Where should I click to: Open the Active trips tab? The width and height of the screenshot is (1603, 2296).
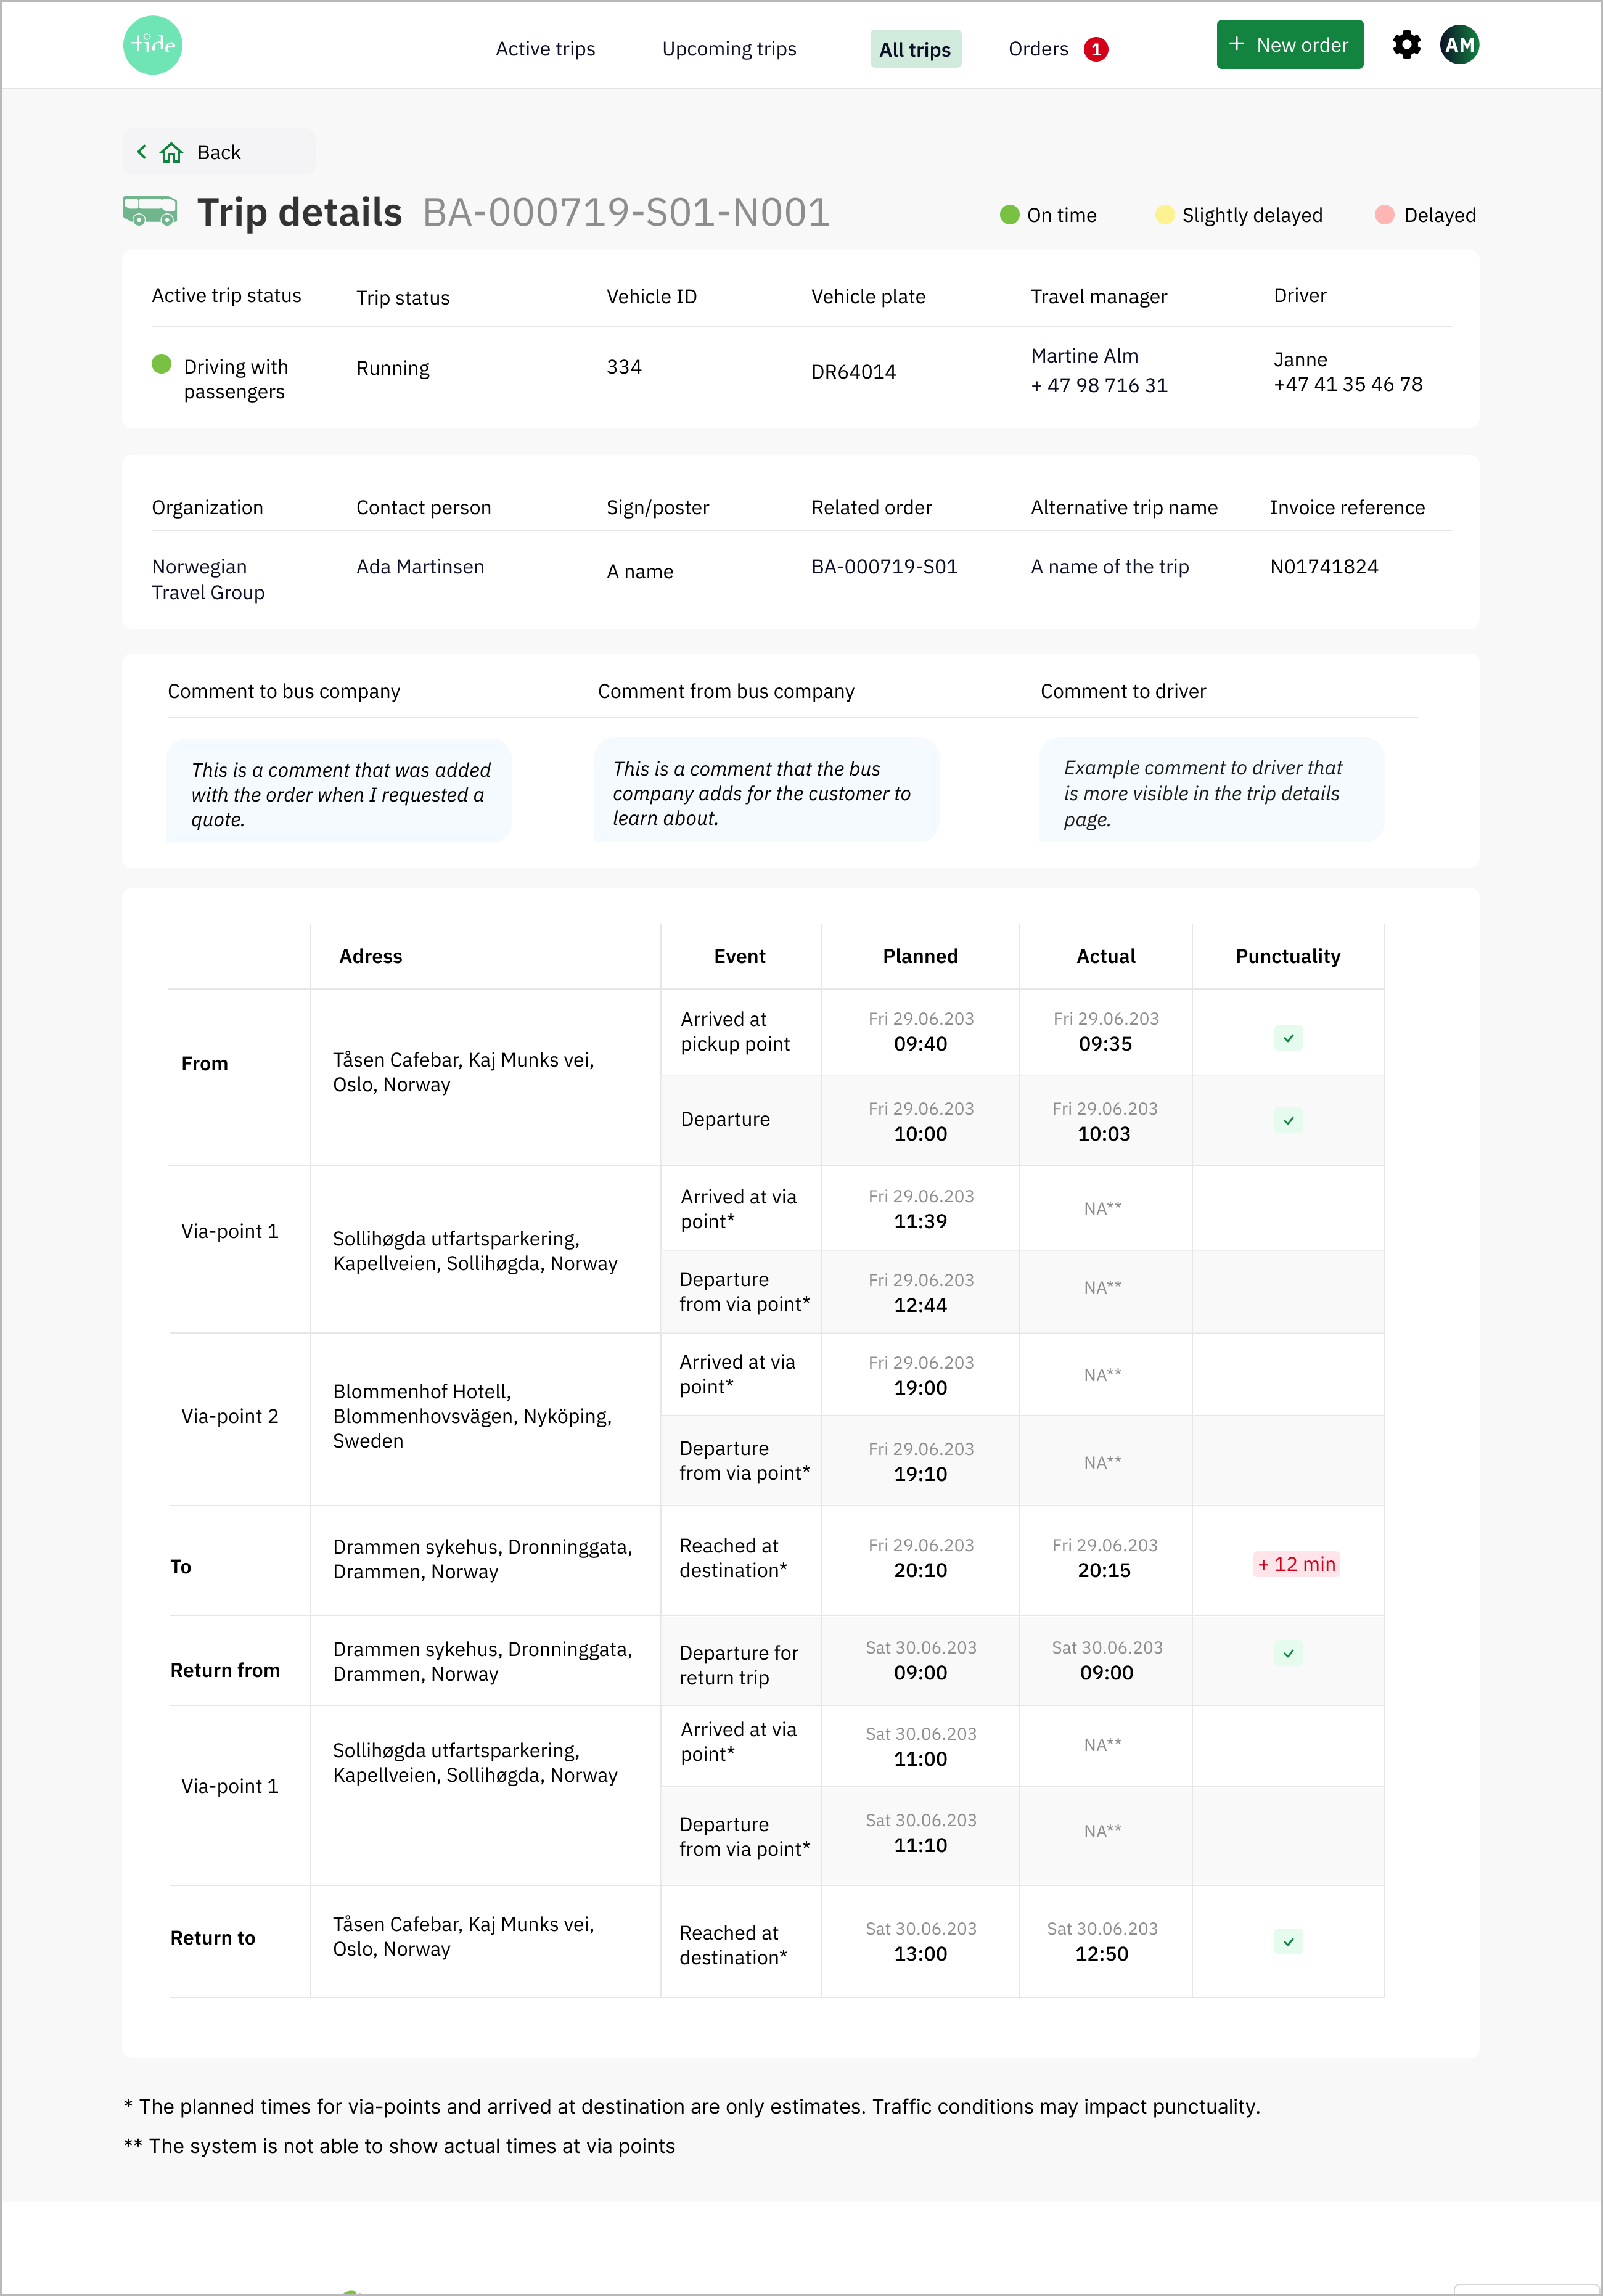[545, 49]
